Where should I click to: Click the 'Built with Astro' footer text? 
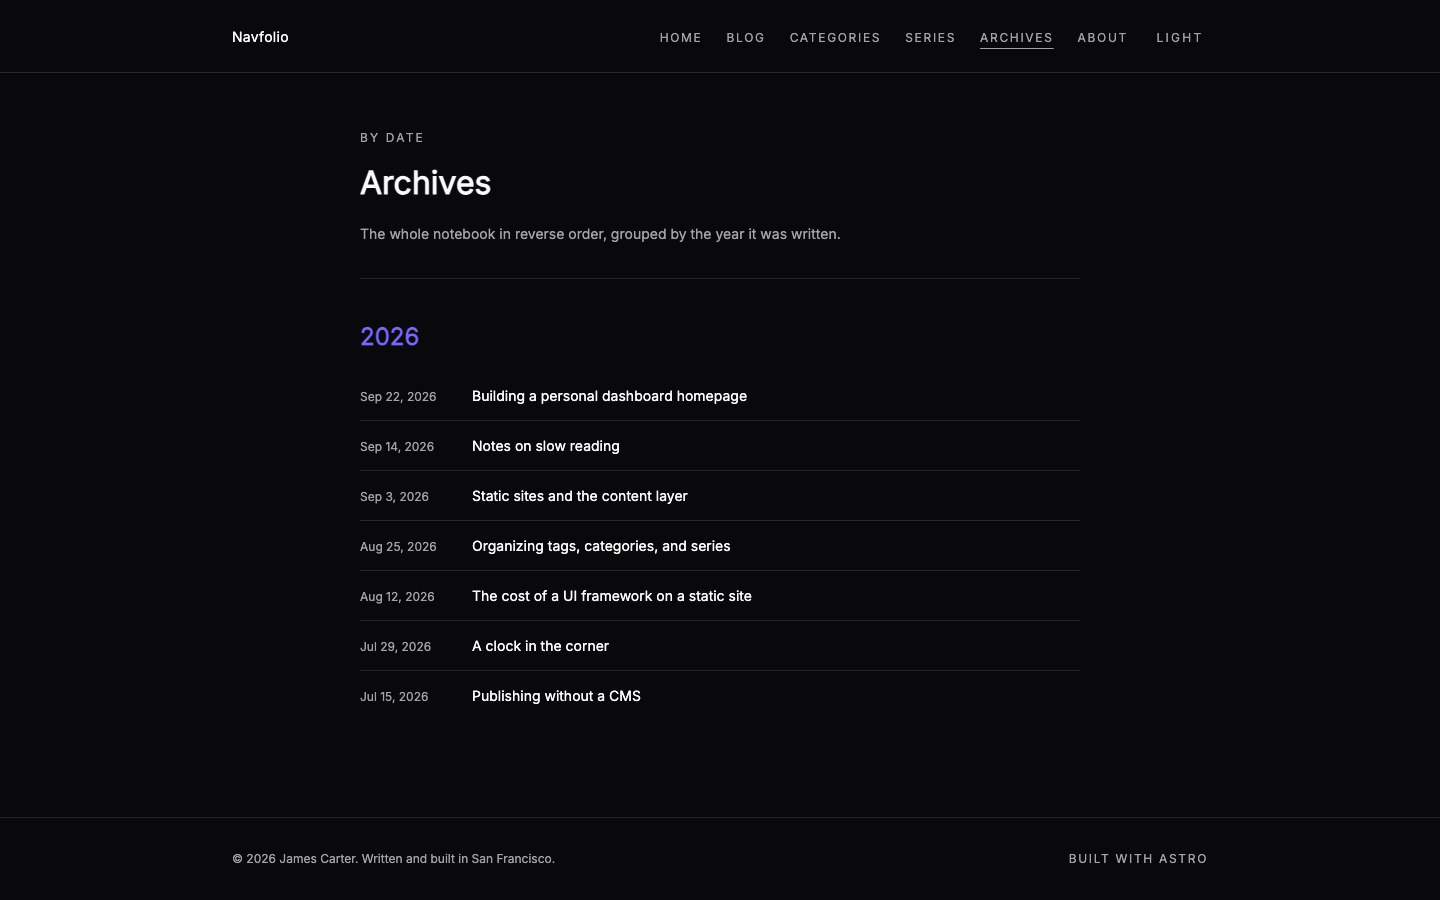tap(1138, 859)
